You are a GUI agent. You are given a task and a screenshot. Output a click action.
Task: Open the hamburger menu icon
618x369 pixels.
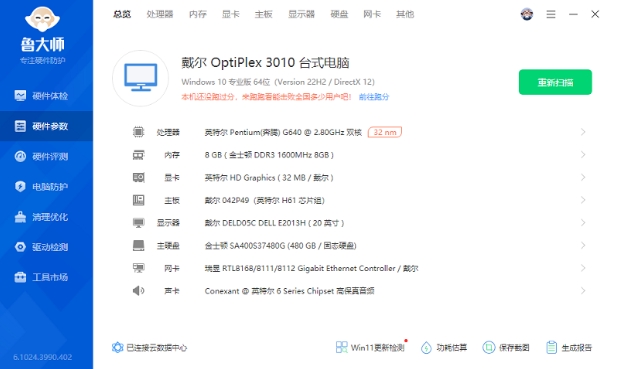coord(551,14)
